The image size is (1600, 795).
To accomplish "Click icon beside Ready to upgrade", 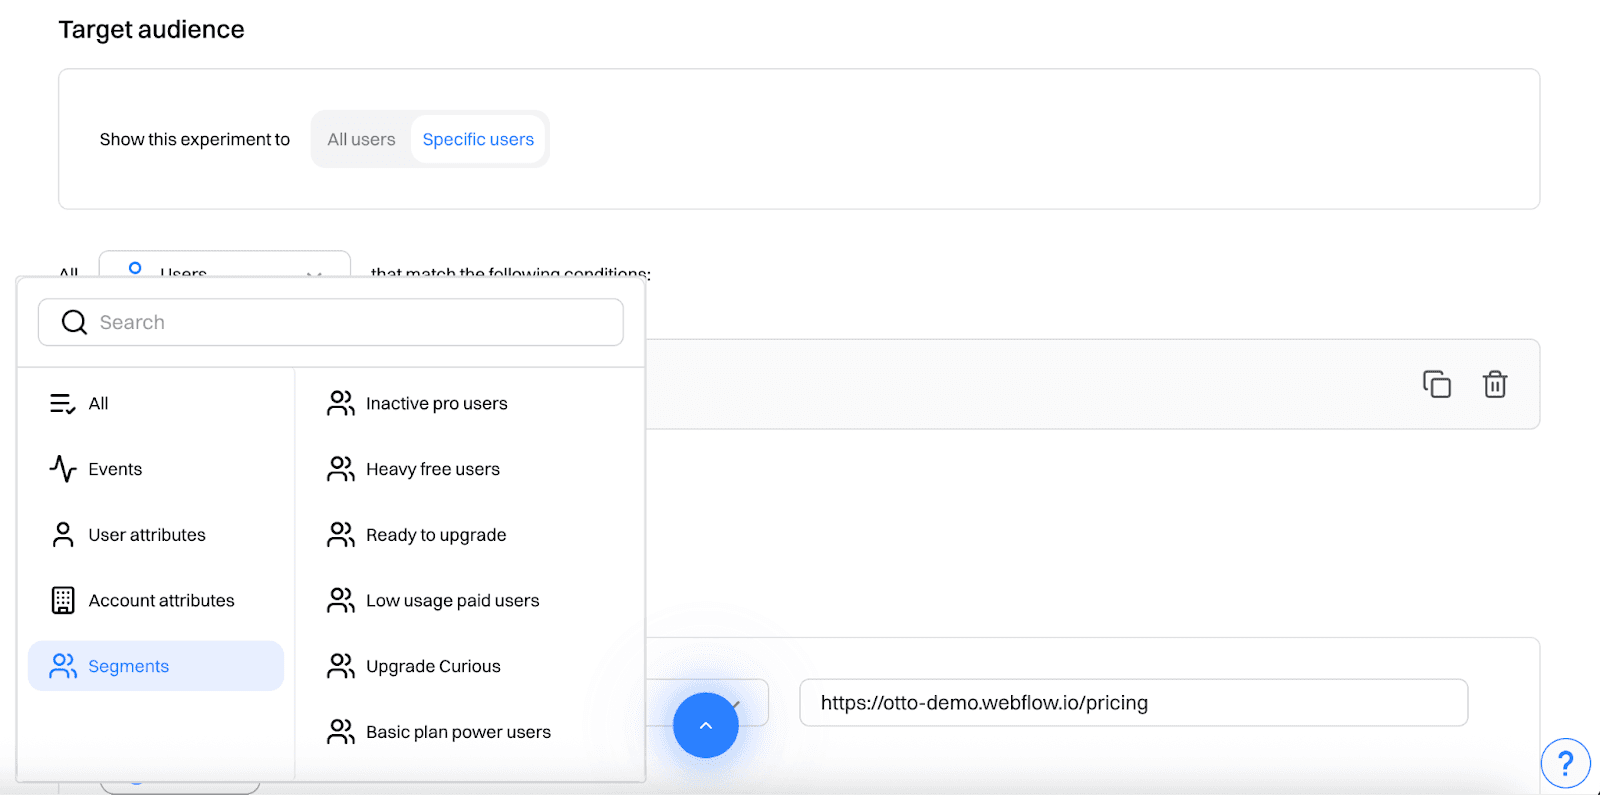I will tap(341, 535).
